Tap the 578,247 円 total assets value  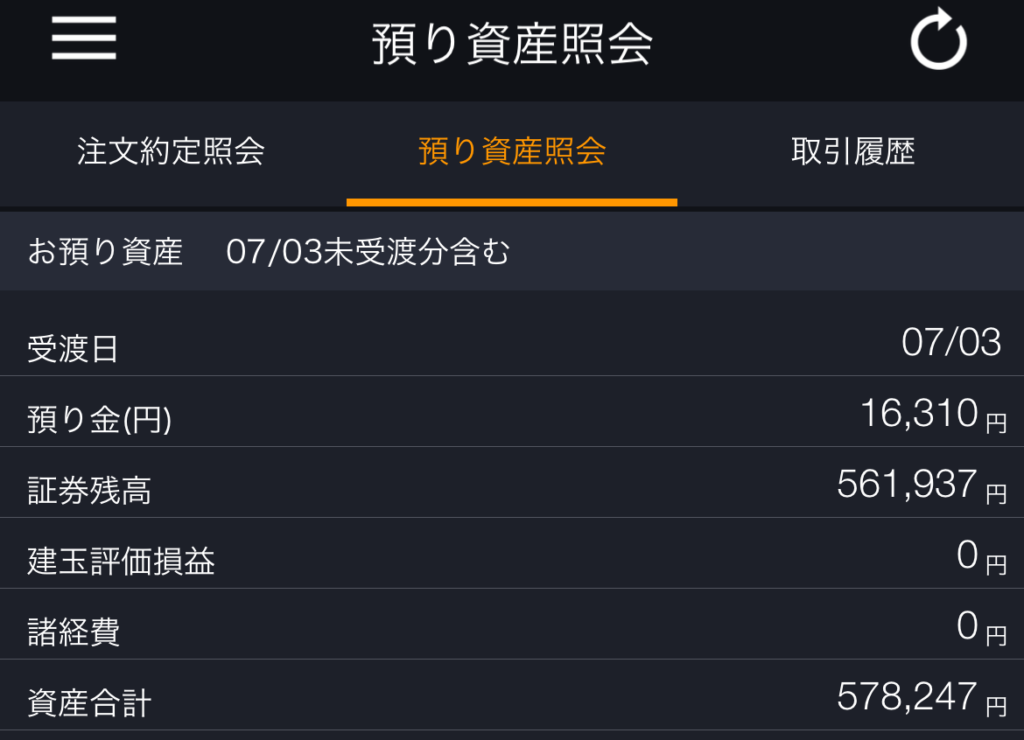point(921,698)
